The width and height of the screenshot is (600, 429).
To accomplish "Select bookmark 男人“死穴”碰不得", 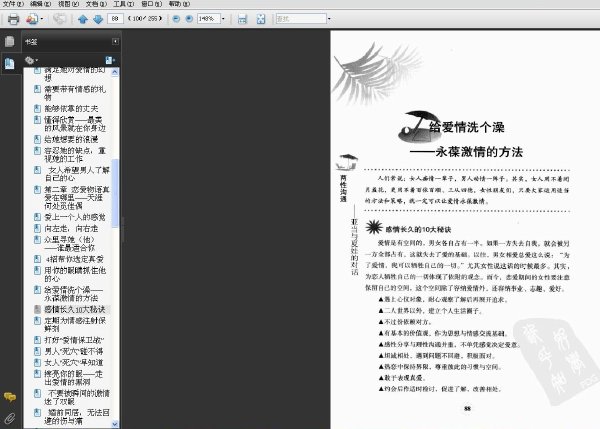I will pos(74,351).
